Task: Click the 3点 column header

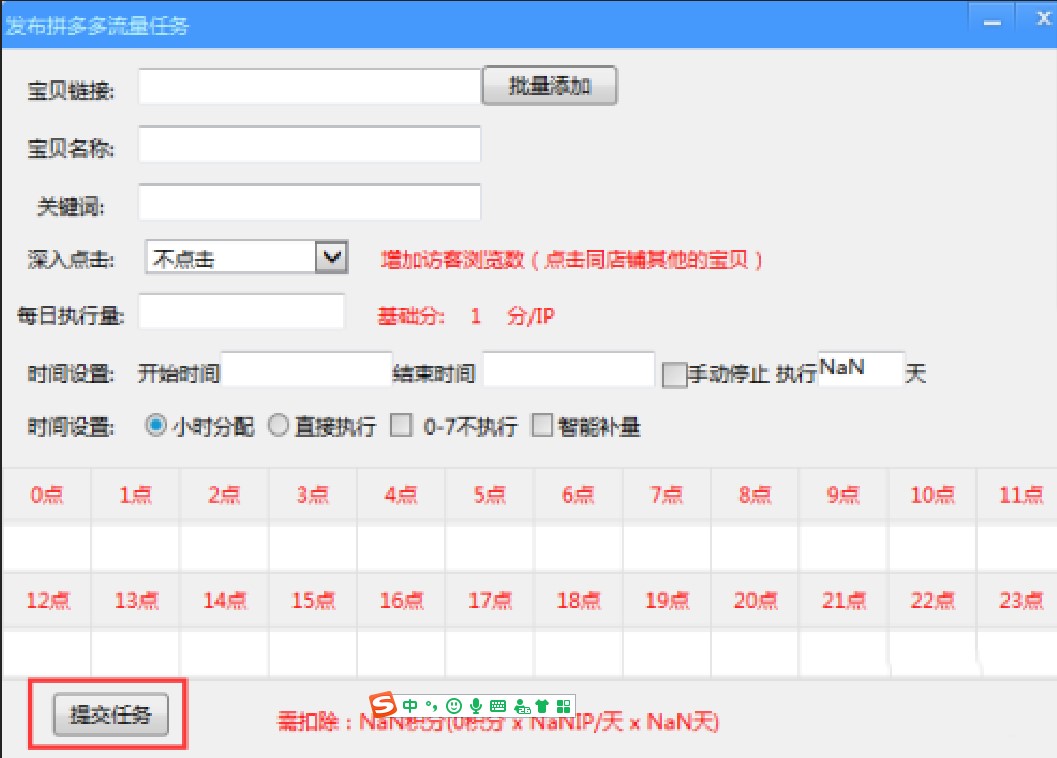Action: [x=313, y=495]
